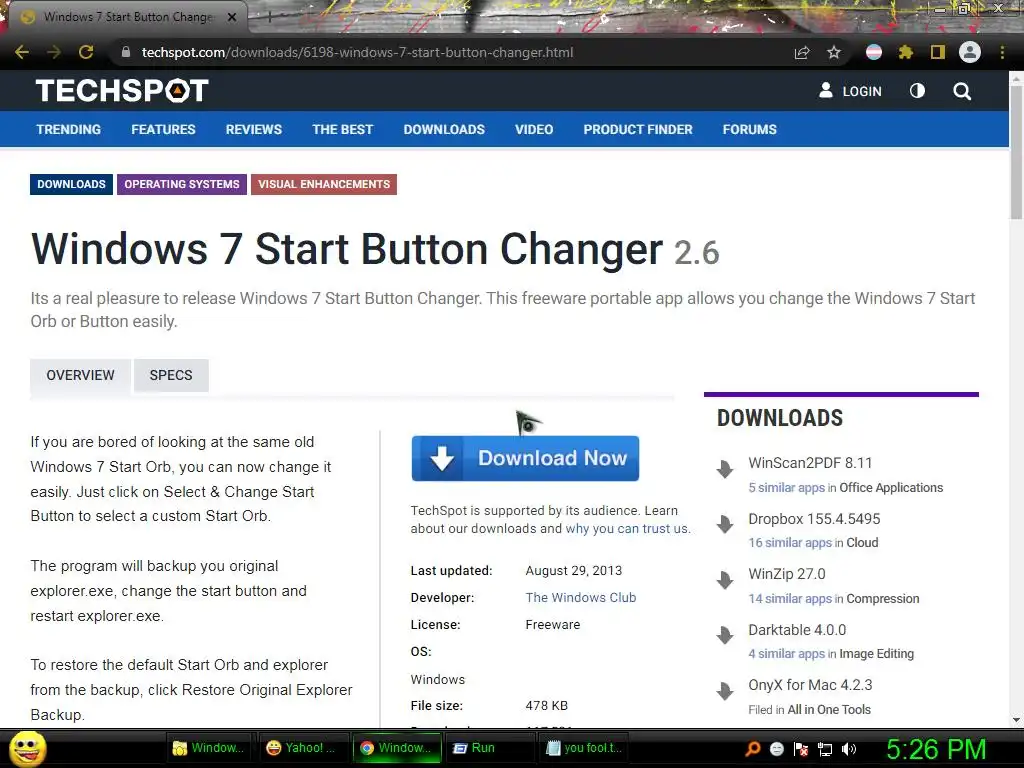The height and width of the screenshot is (768, 1024).
Task: Click the download arrow icon beside Darktable
Action: pos(725,635)
